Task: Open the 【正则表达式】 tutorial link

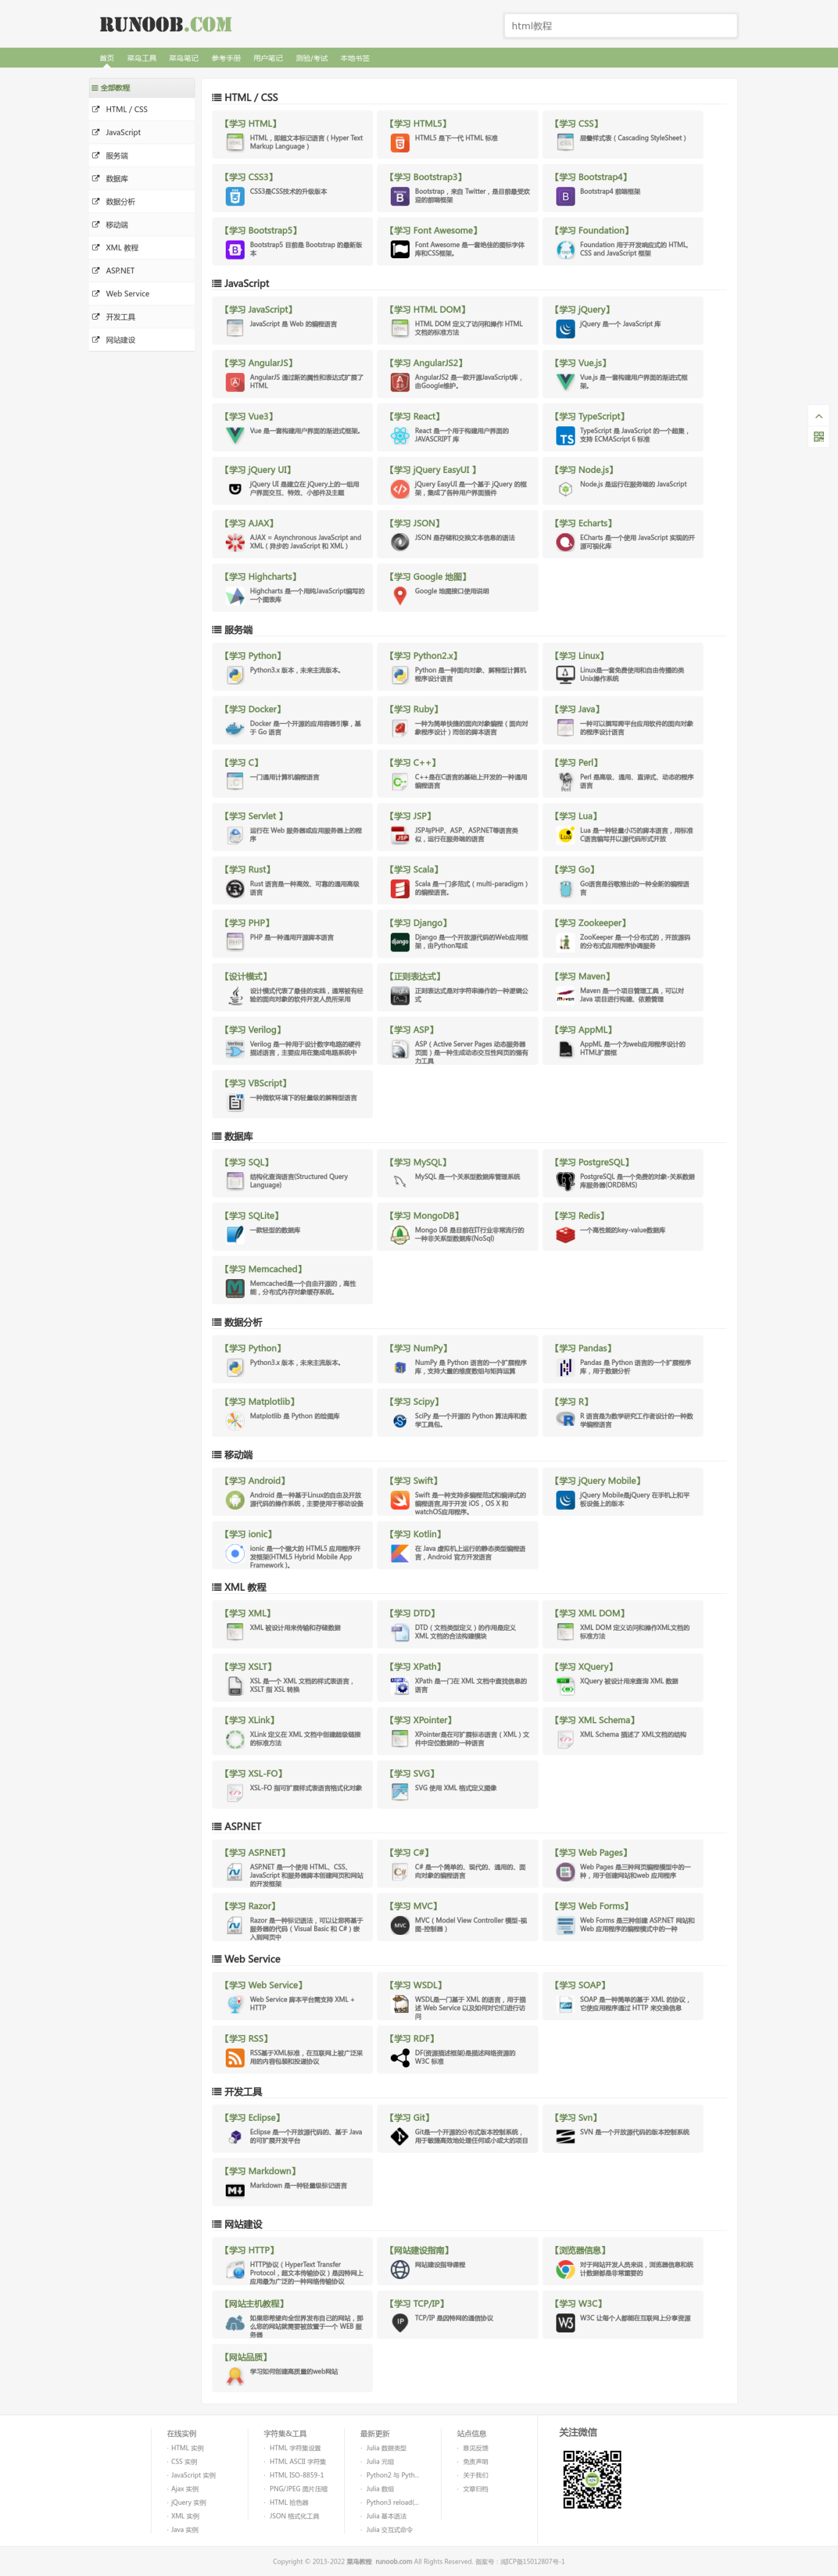Action: tap(415, 976)
